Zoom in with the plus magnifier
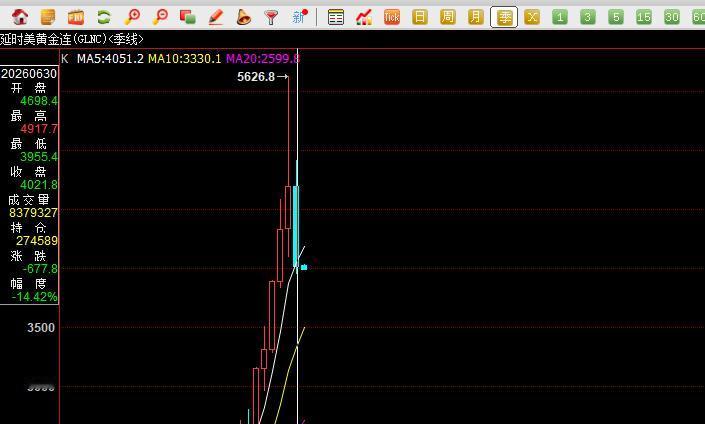 coord(132,17)
